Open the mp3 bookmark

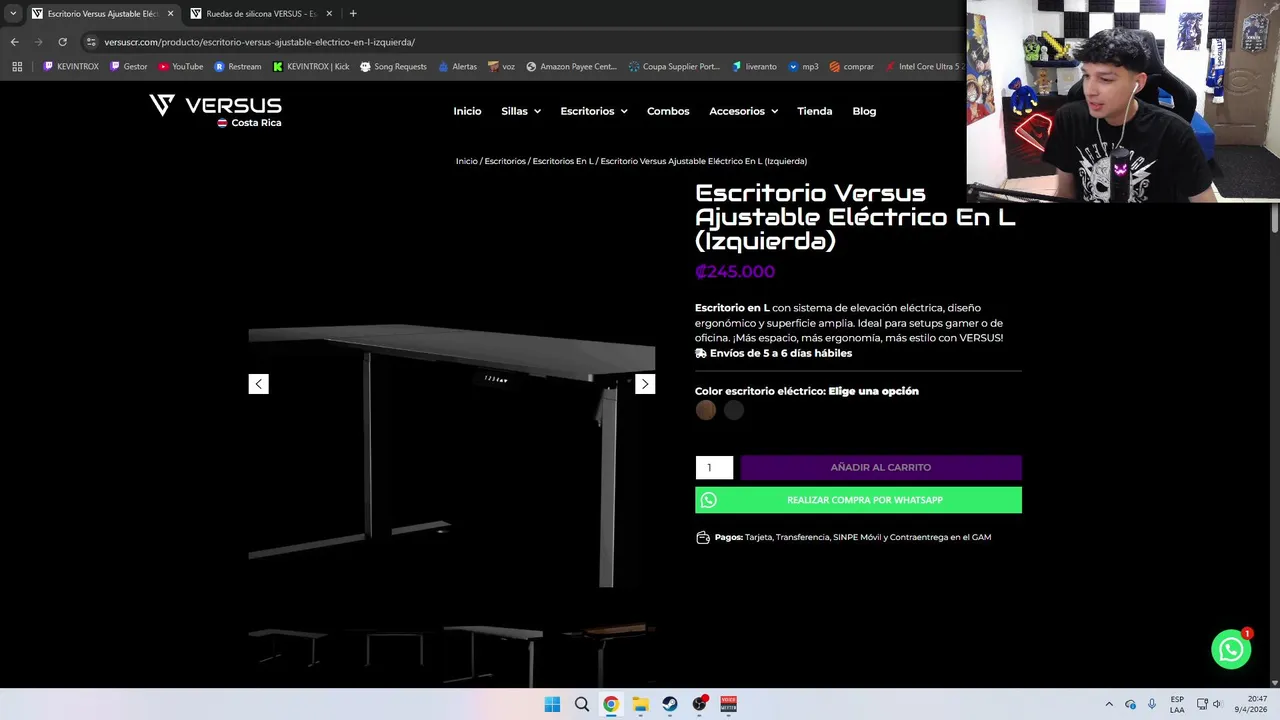[803, 67]
